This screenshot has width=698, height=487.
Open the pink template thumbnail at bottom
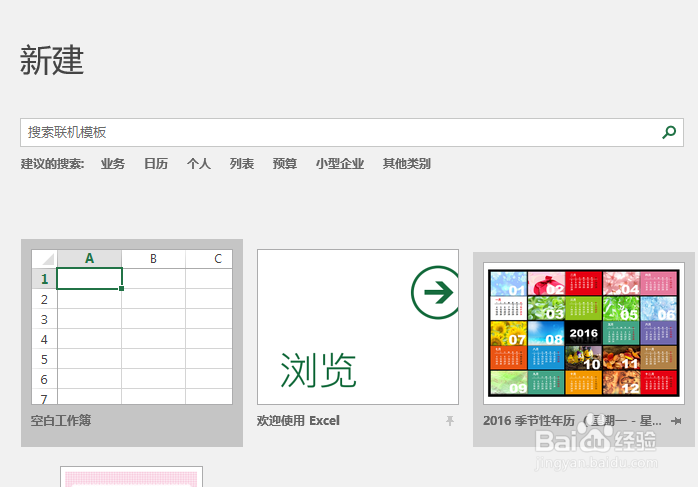[x=131, y=477]
